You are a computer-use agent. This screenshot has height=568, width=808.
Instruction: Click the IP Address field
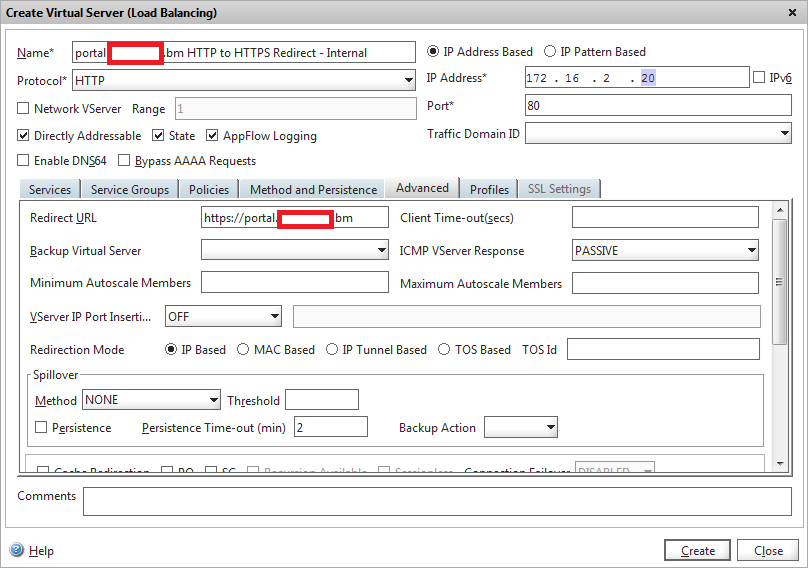(x=637, y=77)
